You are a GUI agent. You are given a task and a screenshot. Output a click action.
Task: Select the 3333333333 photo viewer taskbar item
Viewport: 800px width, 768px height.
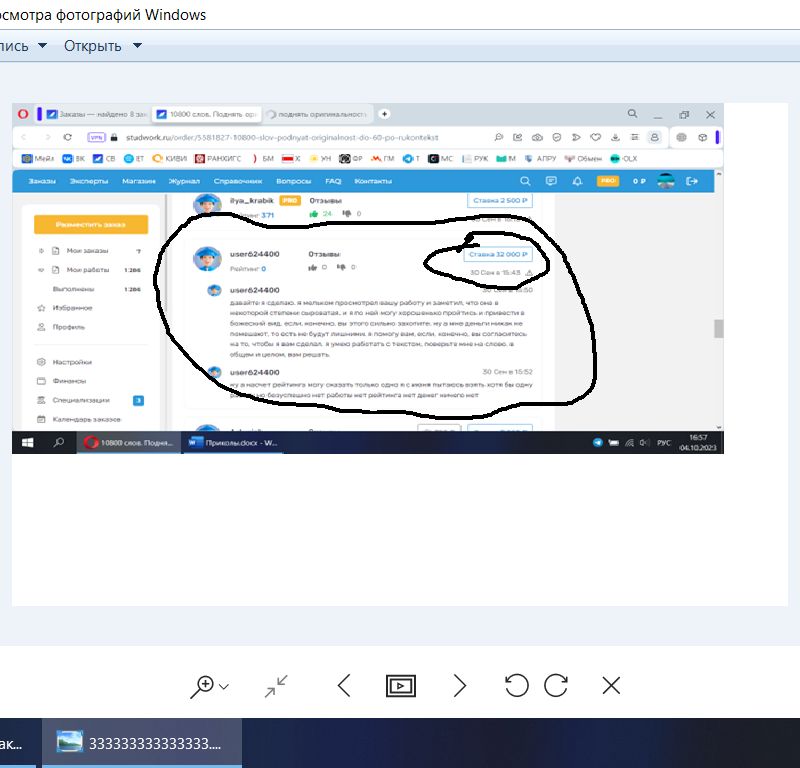[142, 744]
